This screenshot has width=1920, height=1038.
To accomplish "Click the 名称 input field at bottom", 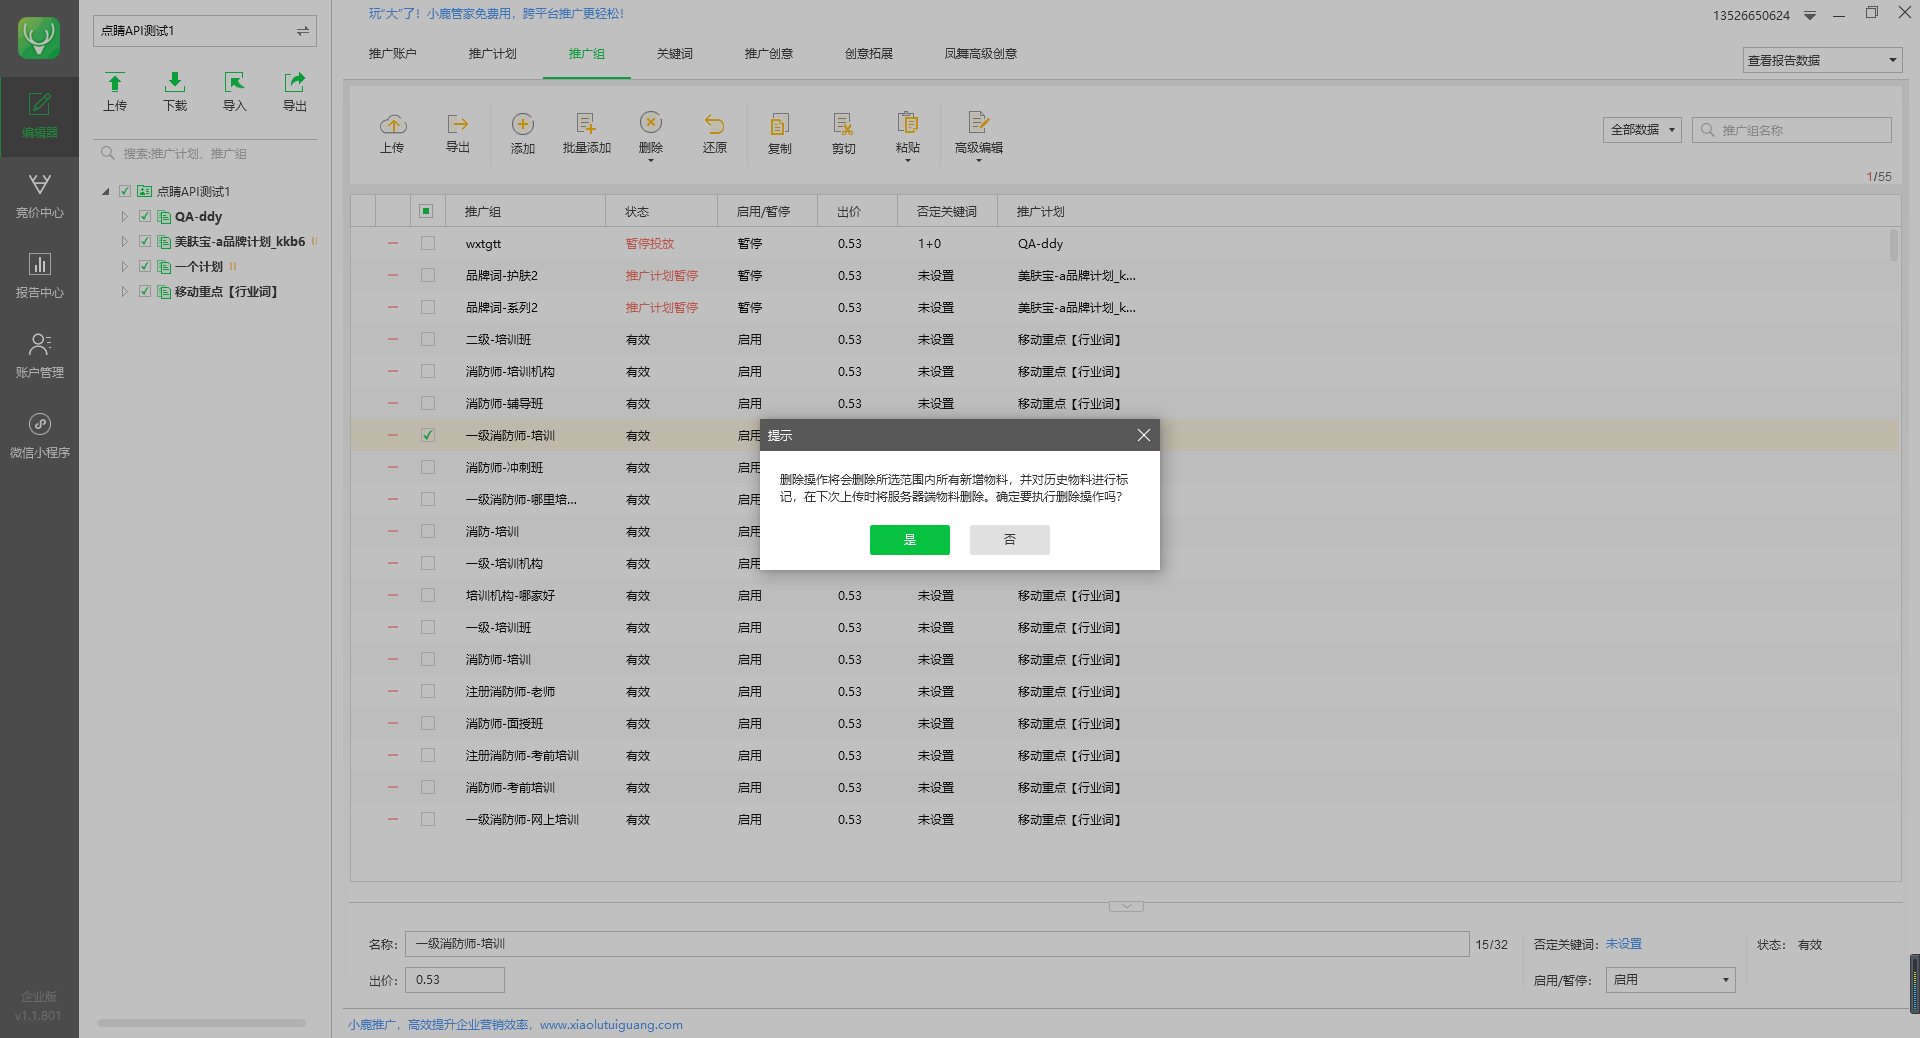I will click(x=937, y=944).
